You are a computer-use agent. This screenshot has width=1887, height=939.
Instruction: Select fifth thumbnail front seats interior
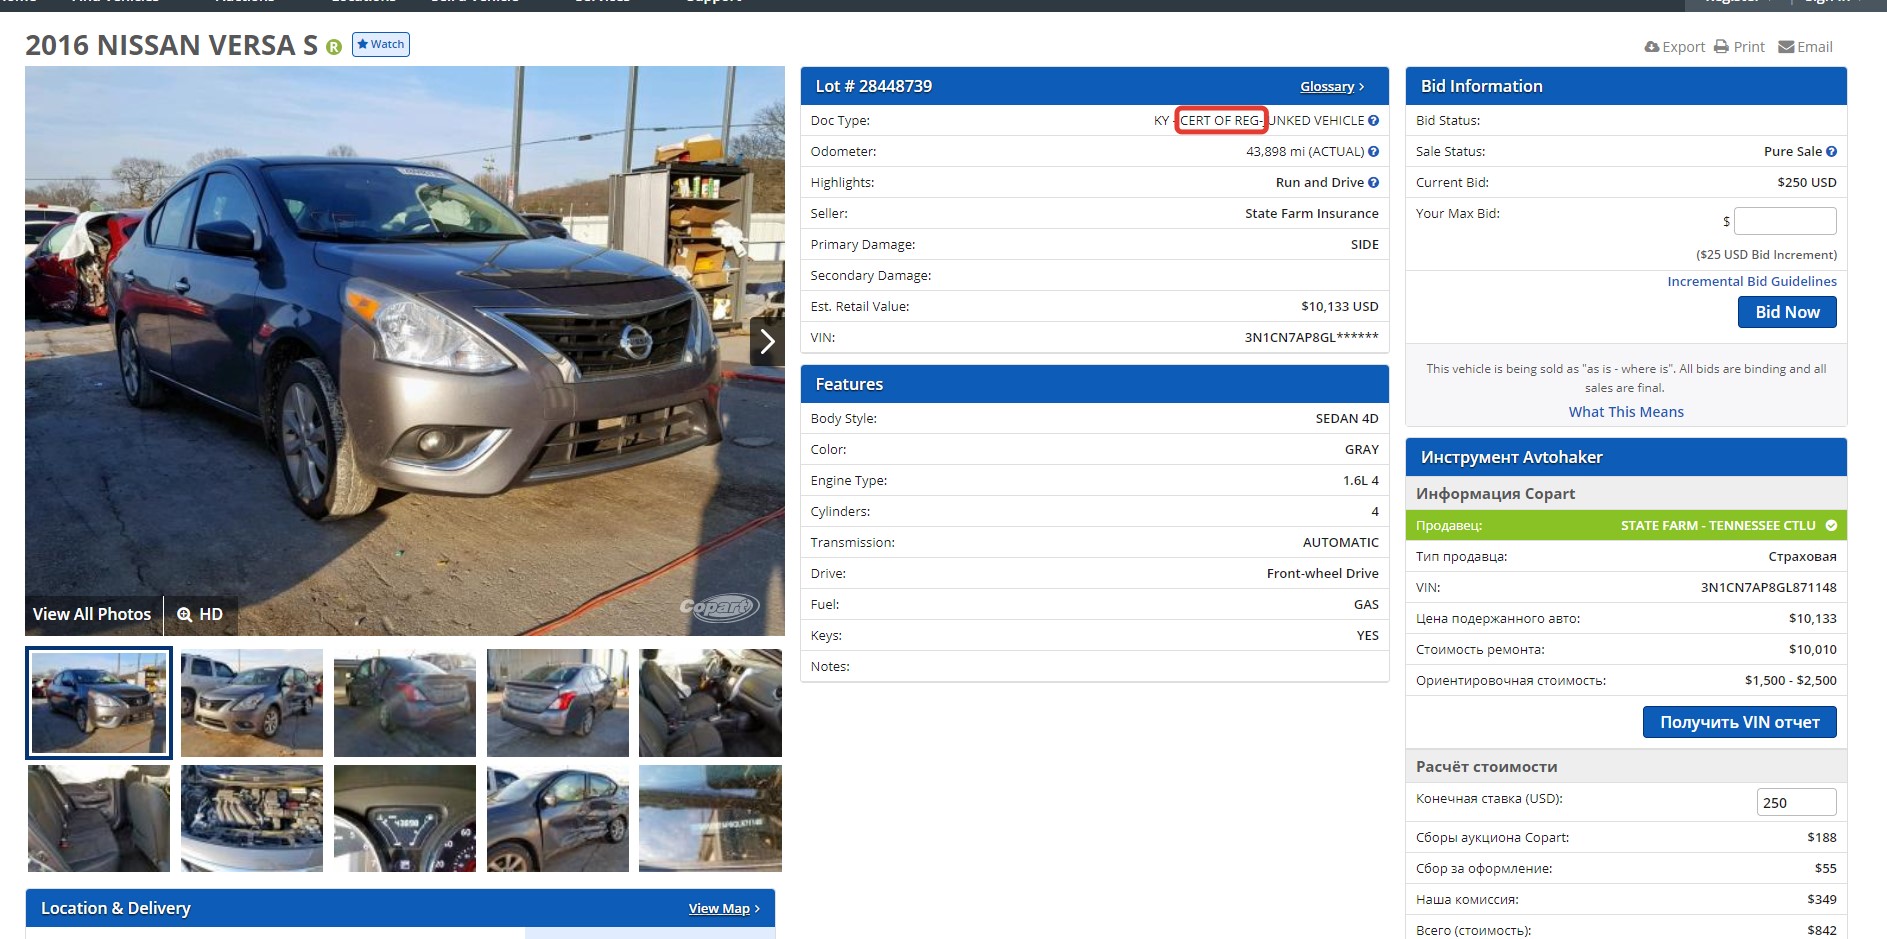pos(710,703)
